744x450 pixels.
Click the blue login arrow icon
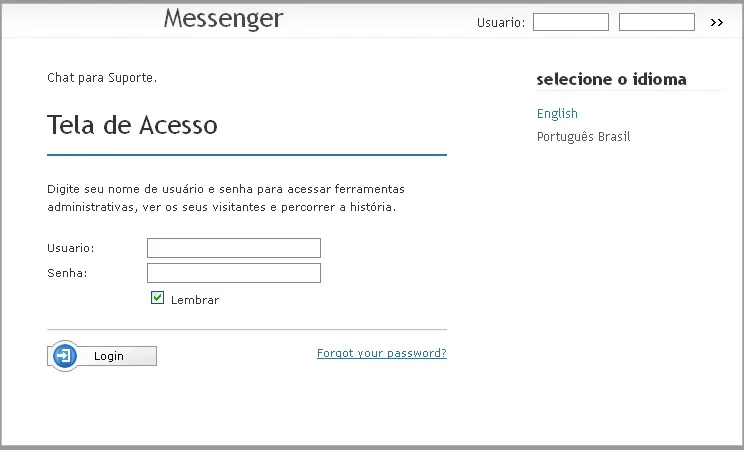point(65,356)
